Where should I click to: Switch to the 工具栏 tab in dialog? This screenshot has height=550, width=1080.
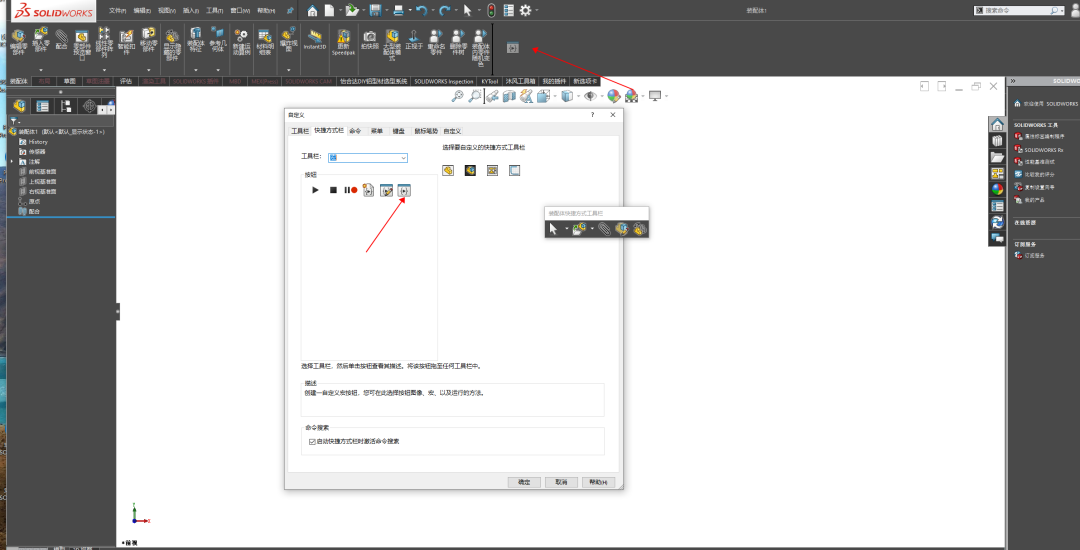tap(299, 130)
